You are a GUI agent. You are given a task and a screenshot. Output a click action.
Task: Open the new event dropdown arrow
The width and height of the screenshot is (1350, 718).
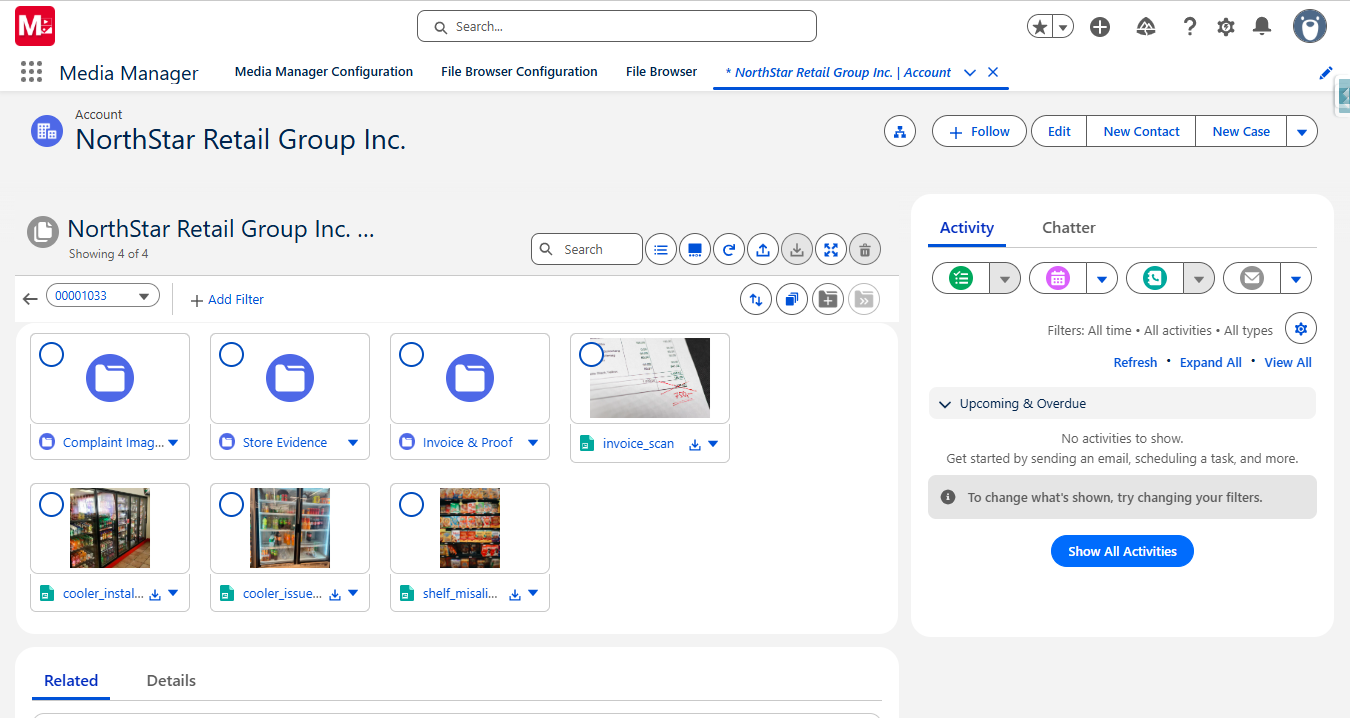click(x=1102, y=278)
